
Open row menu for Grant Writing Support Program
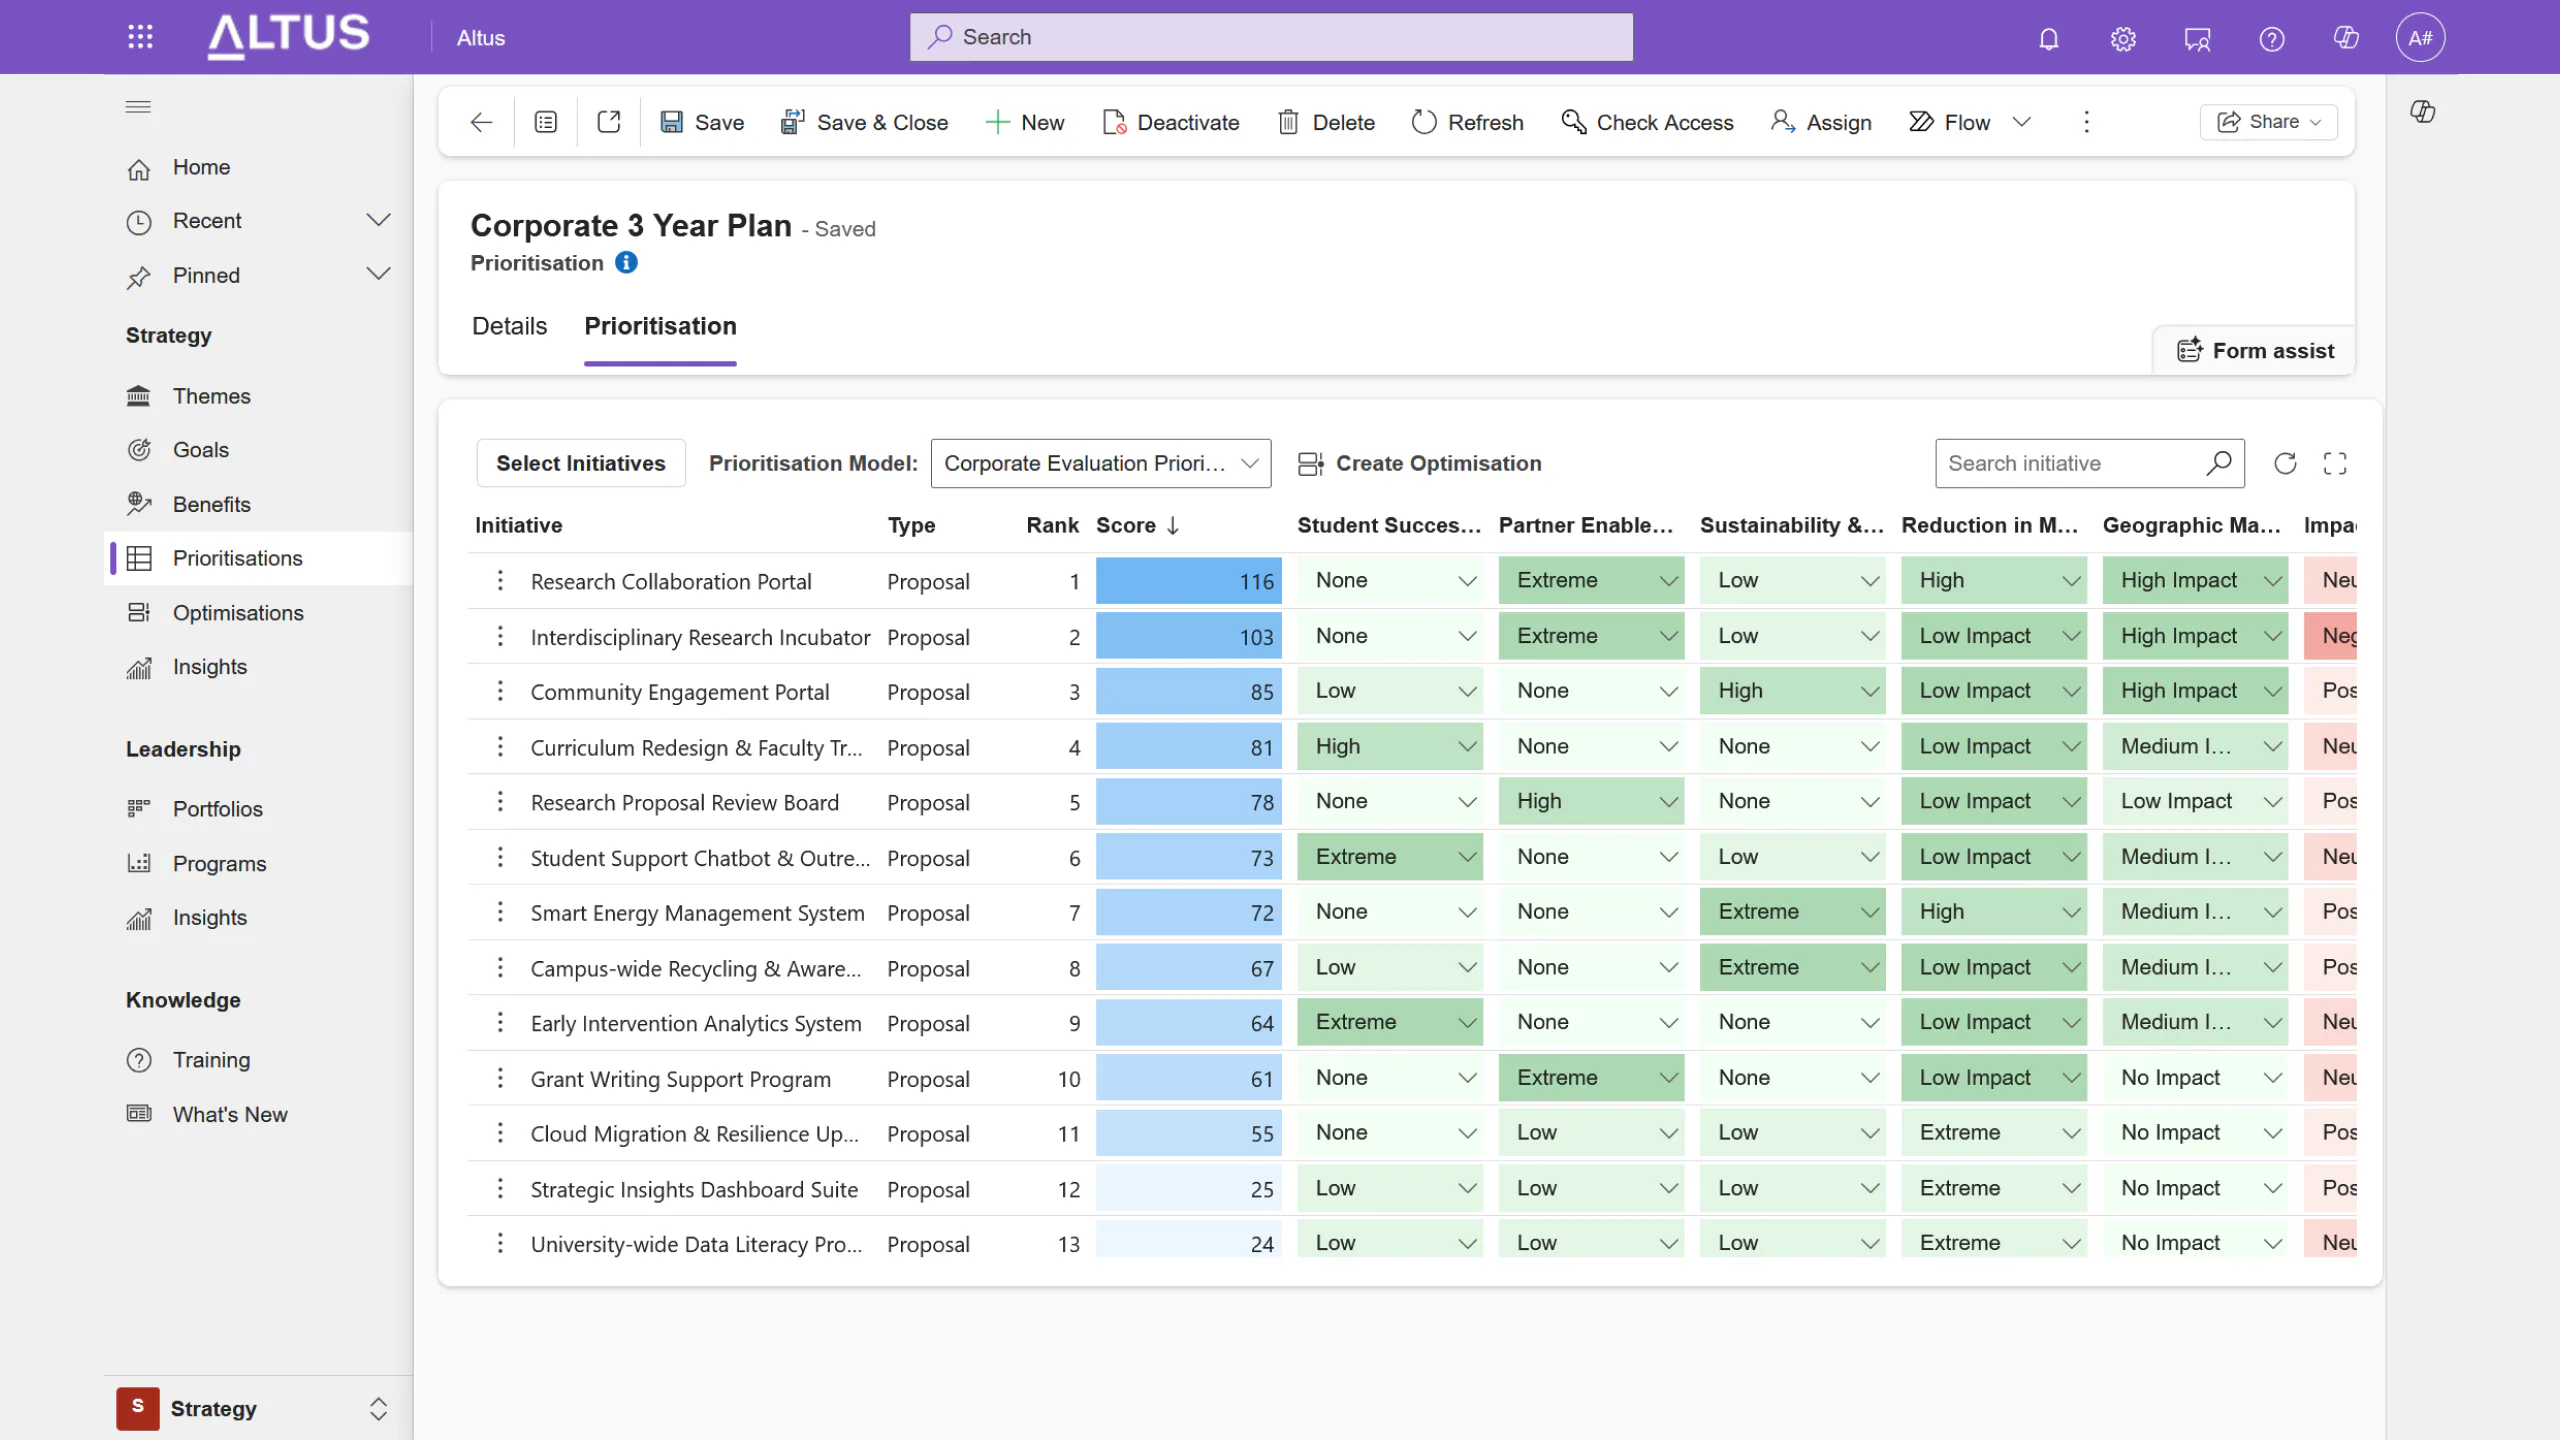coord(500,1078)
